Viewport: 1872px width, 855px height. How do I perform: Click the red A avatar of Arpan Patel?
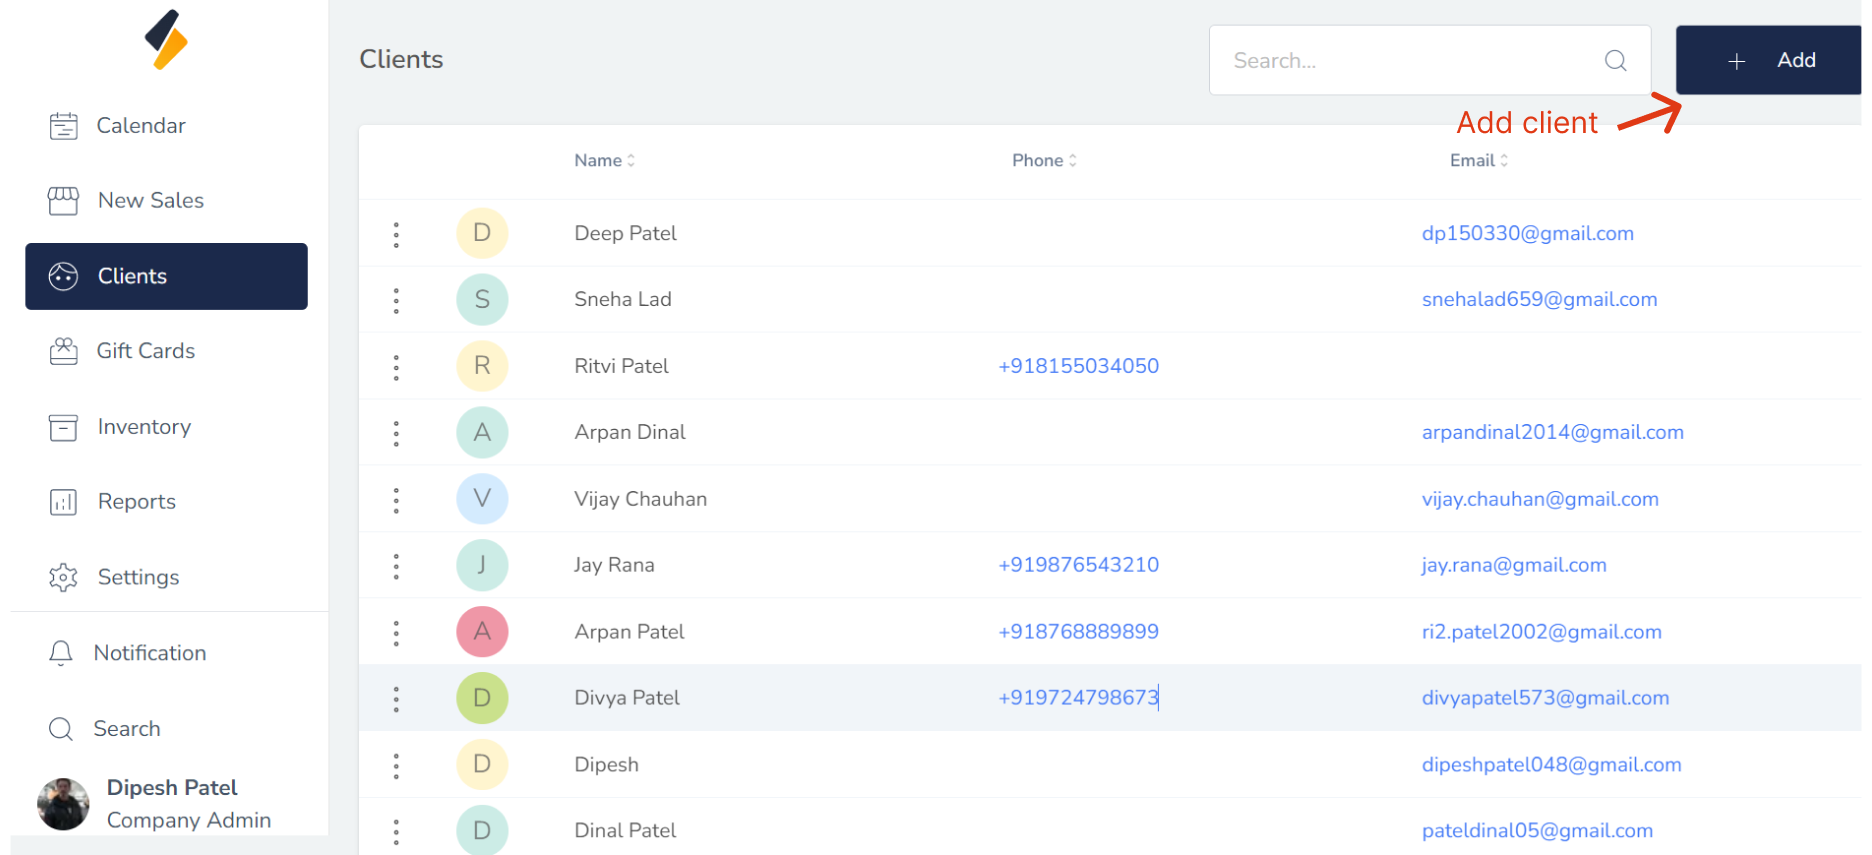[x=482, y=632]
